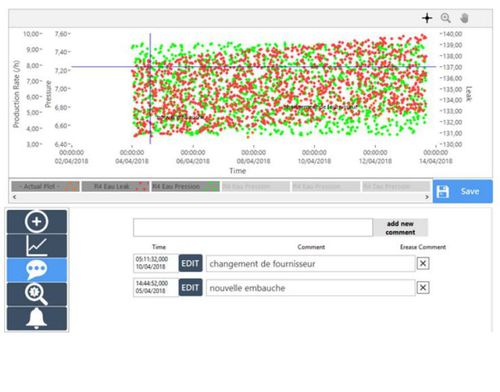
Task: Click the Time column header
Action: pyautogui.click(x=159, y=247)
